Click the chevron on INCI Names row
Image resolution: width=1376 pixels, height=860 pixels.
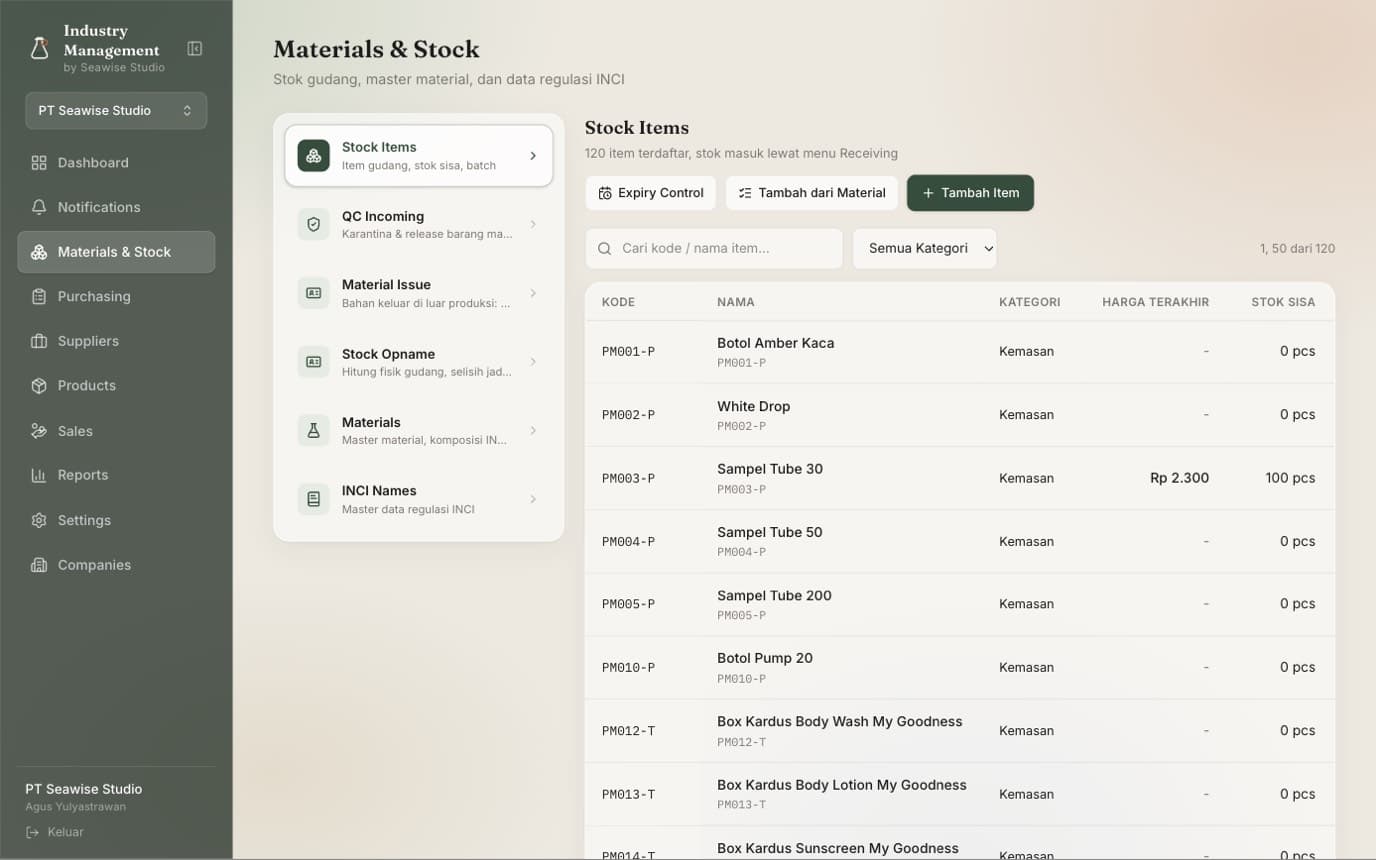click(533, 499)
